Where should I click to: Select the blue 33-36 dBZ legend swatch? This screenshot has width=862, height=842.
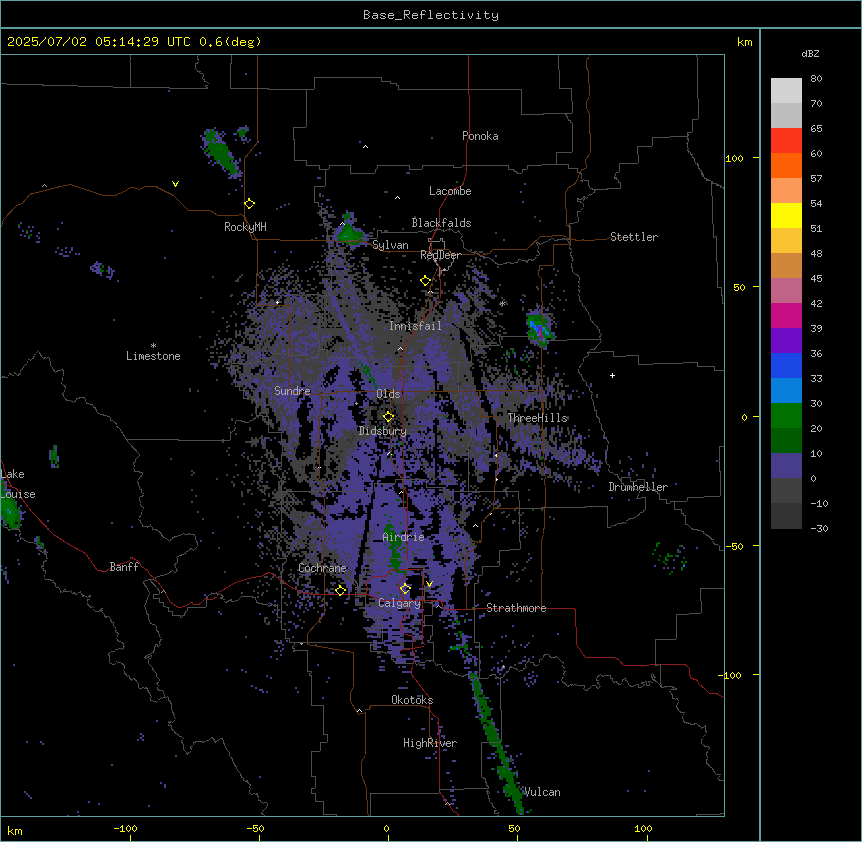786,365
